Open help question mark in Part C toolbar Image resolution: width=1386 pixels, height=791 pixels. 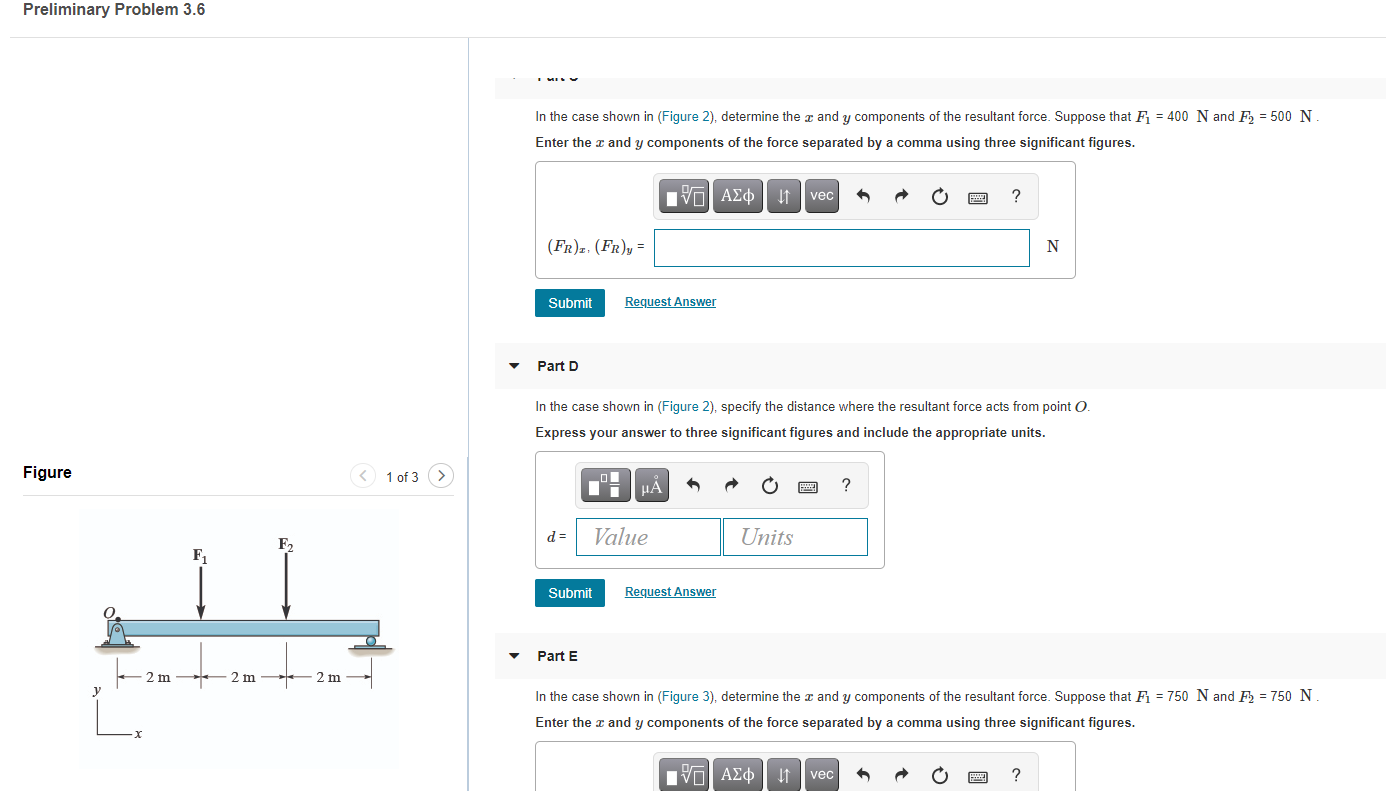tap(1016, 196)
